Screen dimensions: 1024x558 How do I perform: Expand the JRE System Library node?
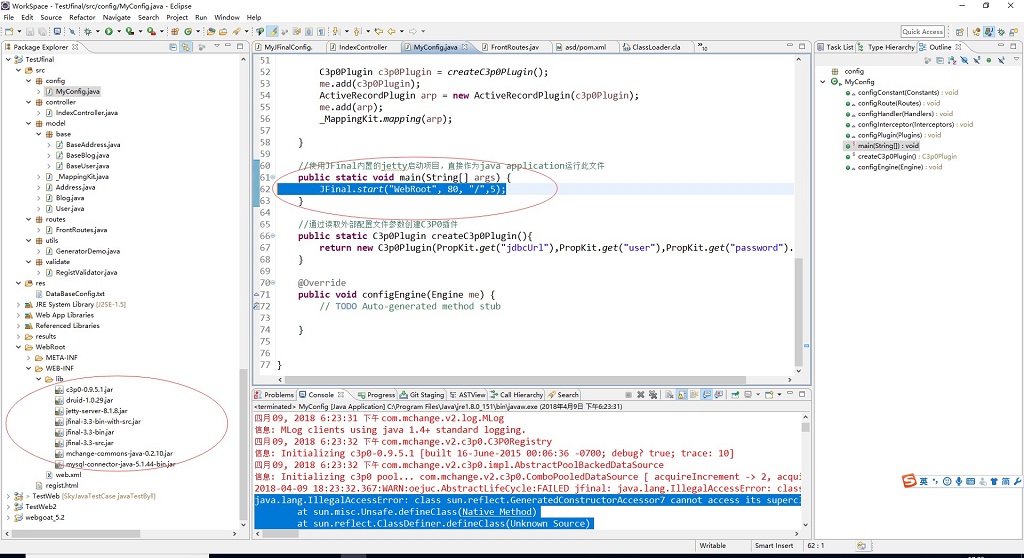click(x=18, y=304)
